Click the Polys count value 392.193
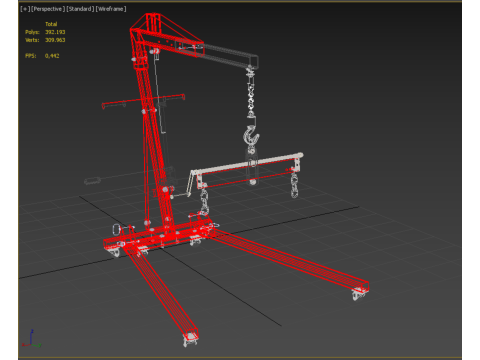This screenshot has width=480, height=360. (55, 32)
